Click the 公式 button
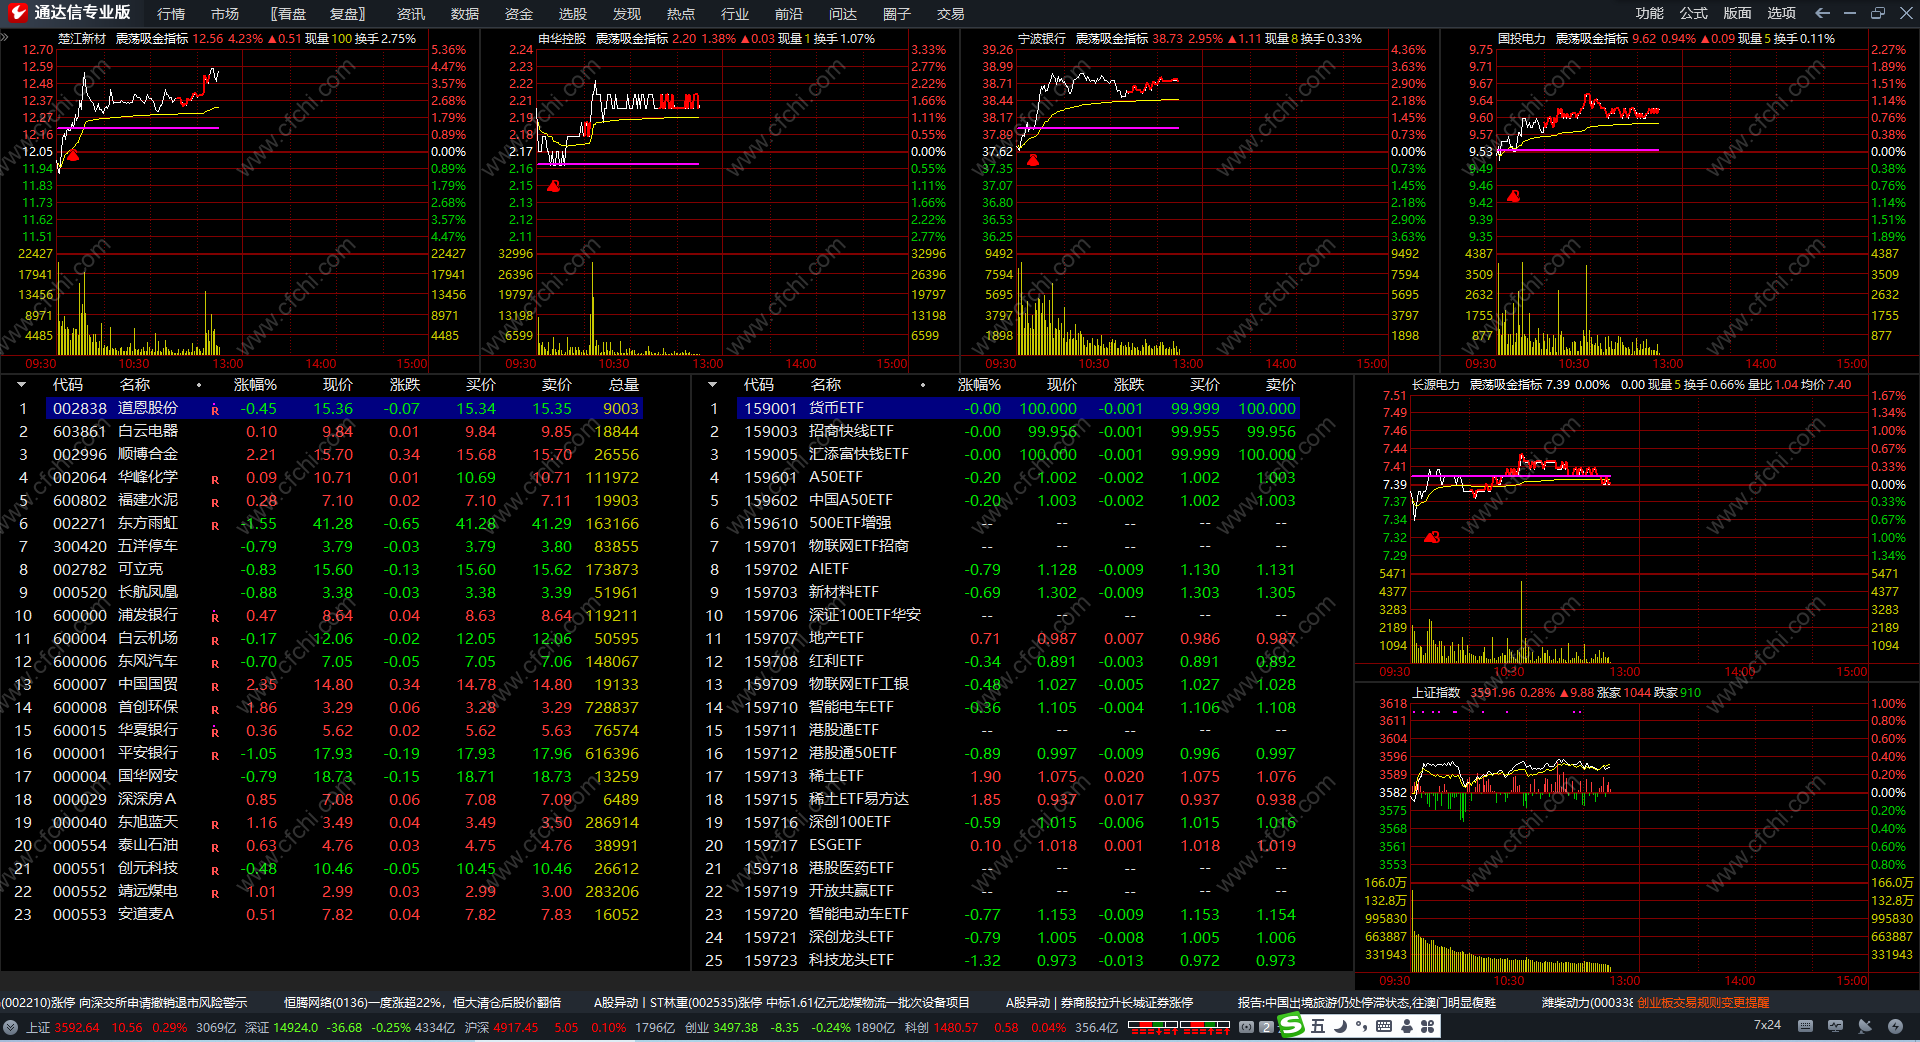This screenshot has width=1920, height=1042. click(x=1694, y=13)
